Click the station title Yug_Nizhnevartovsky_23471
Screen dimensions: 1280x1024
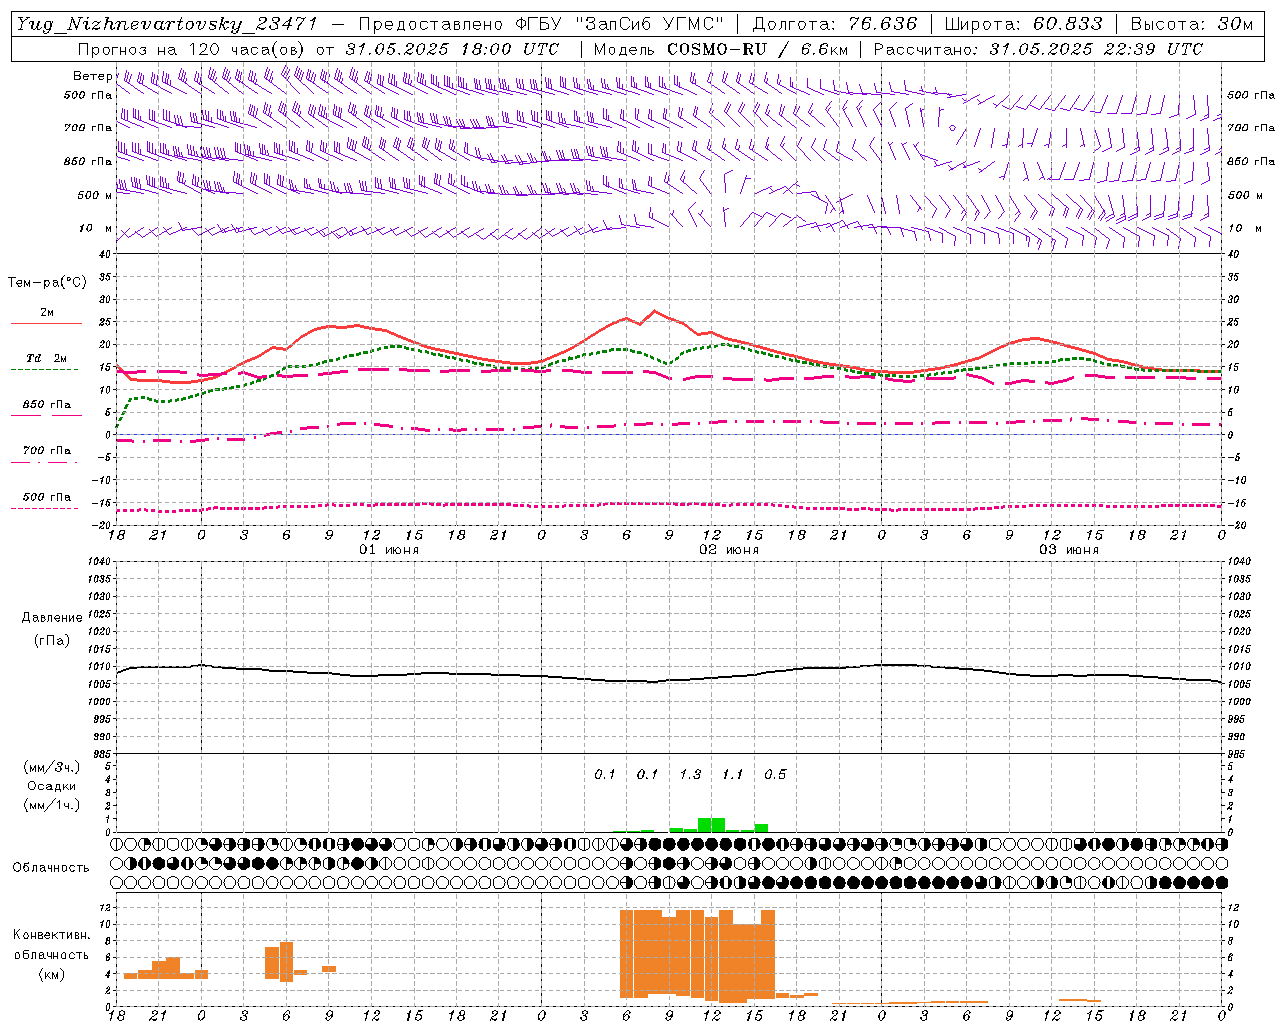(x=169, y=25)
